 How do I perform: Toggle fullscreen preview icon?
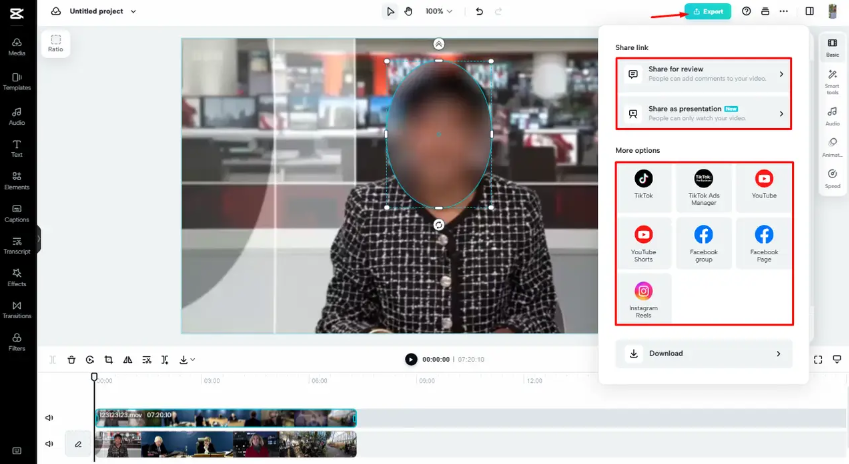[818, 360]
